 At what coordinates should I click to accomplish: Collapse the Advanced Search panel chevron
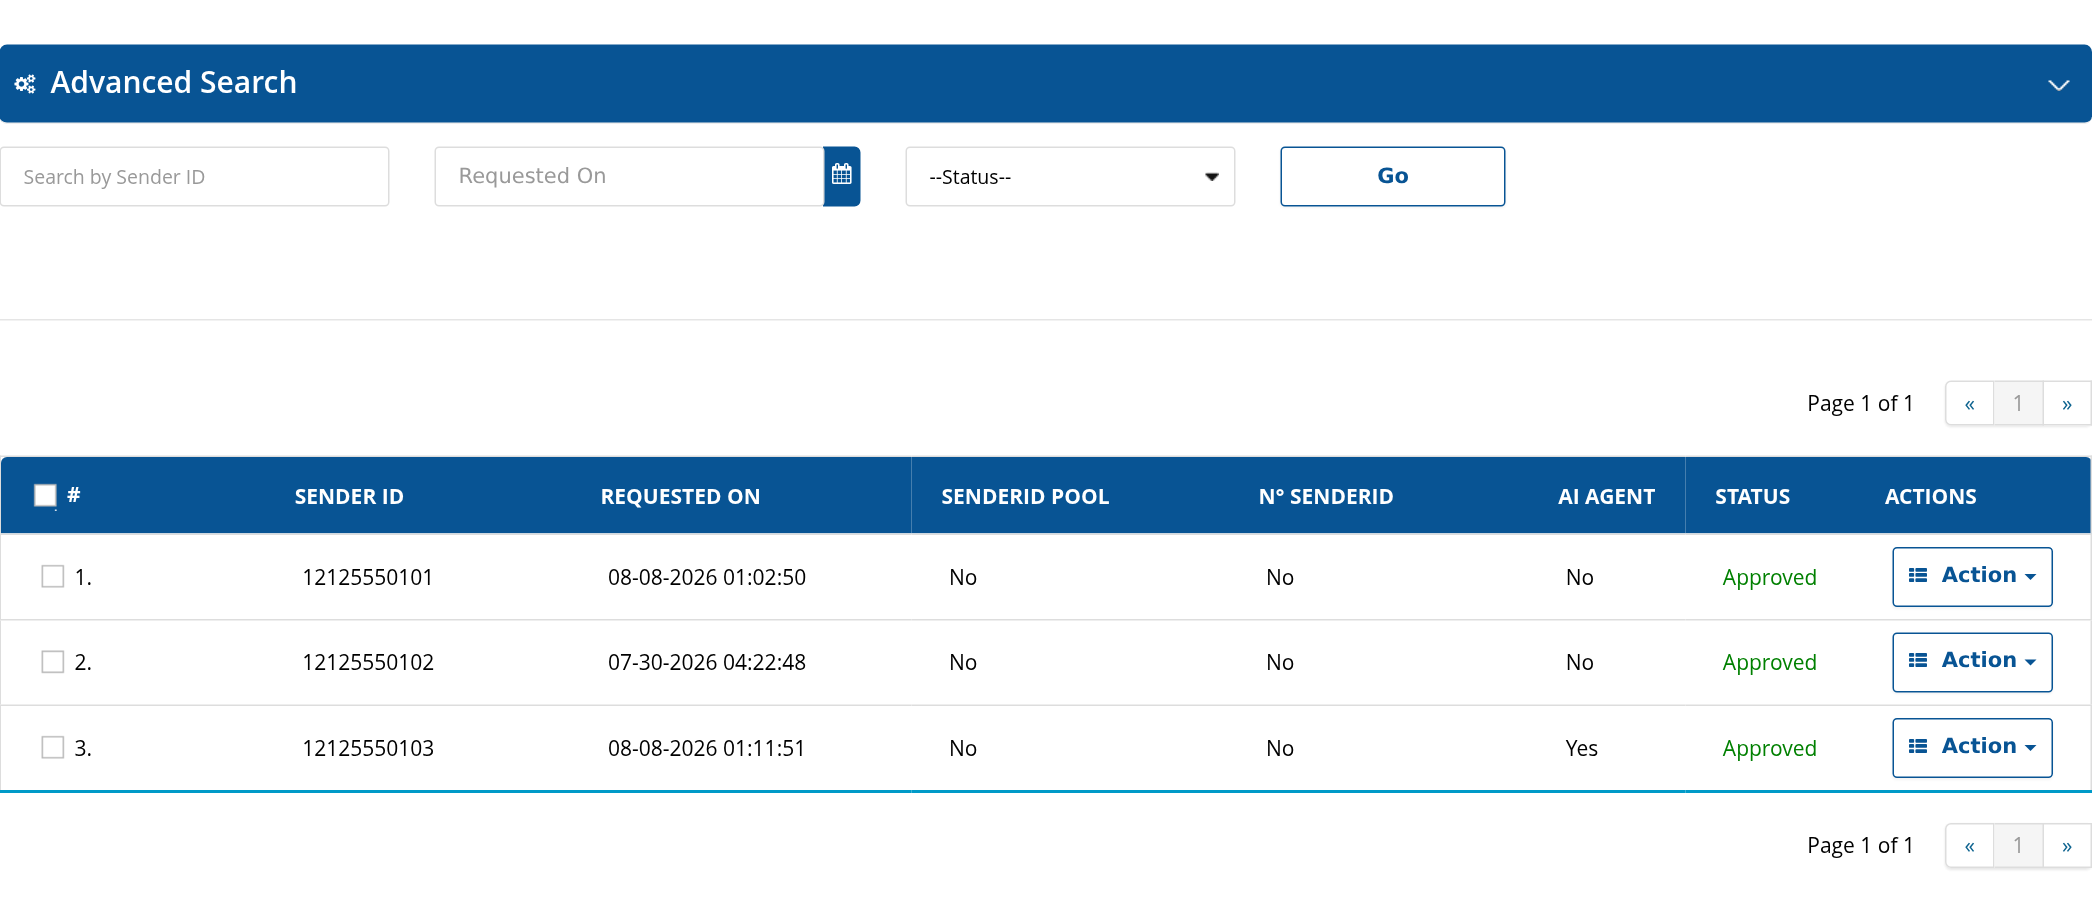[2058, 85]
